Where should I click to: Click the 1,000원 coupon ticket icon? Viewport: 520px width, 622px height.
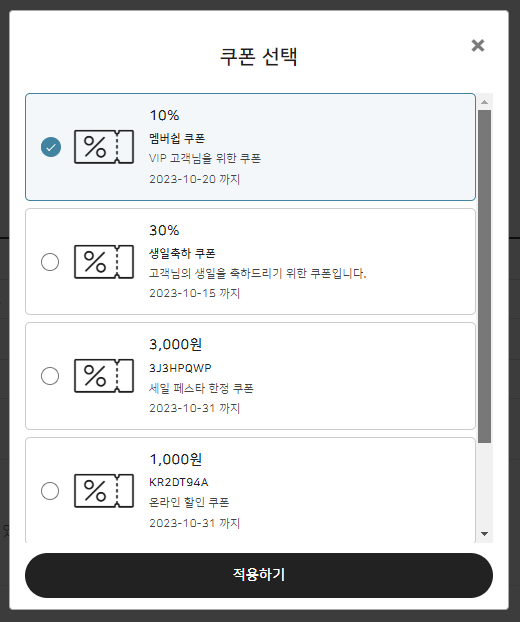click(104, 491)
